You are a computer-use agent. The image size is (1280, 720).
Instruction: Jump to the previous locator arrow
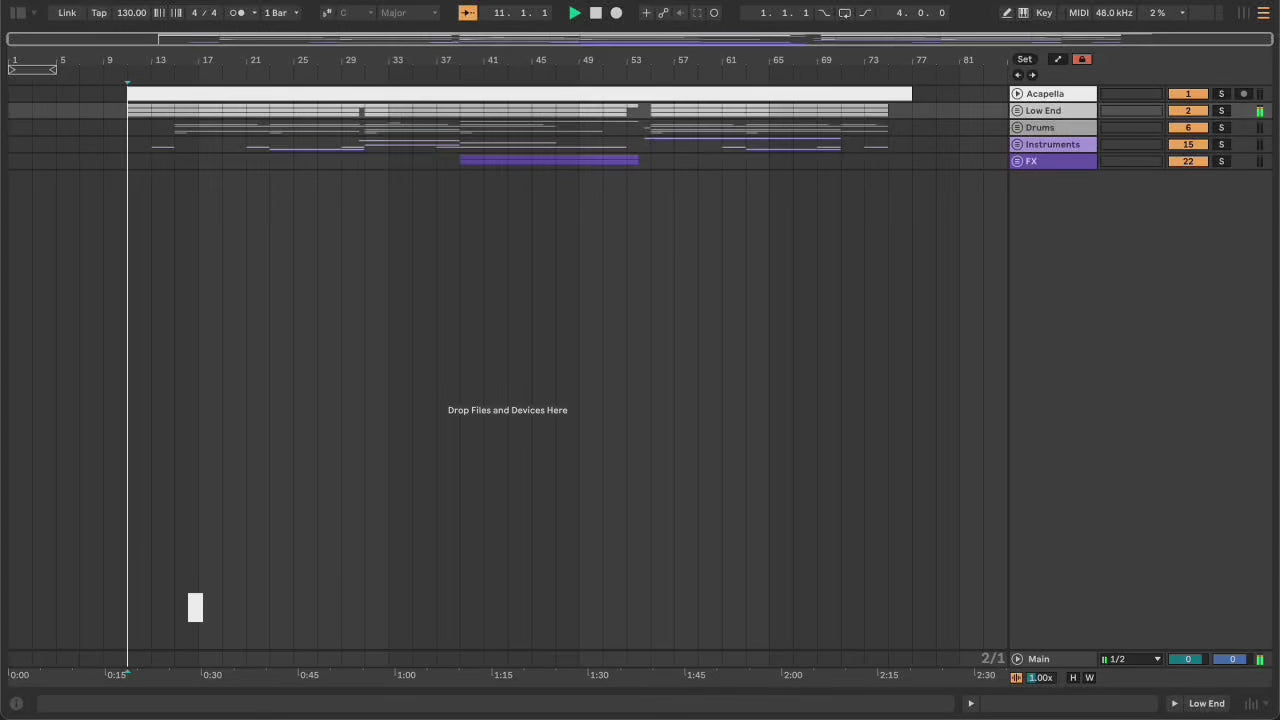coord(1018,75)
